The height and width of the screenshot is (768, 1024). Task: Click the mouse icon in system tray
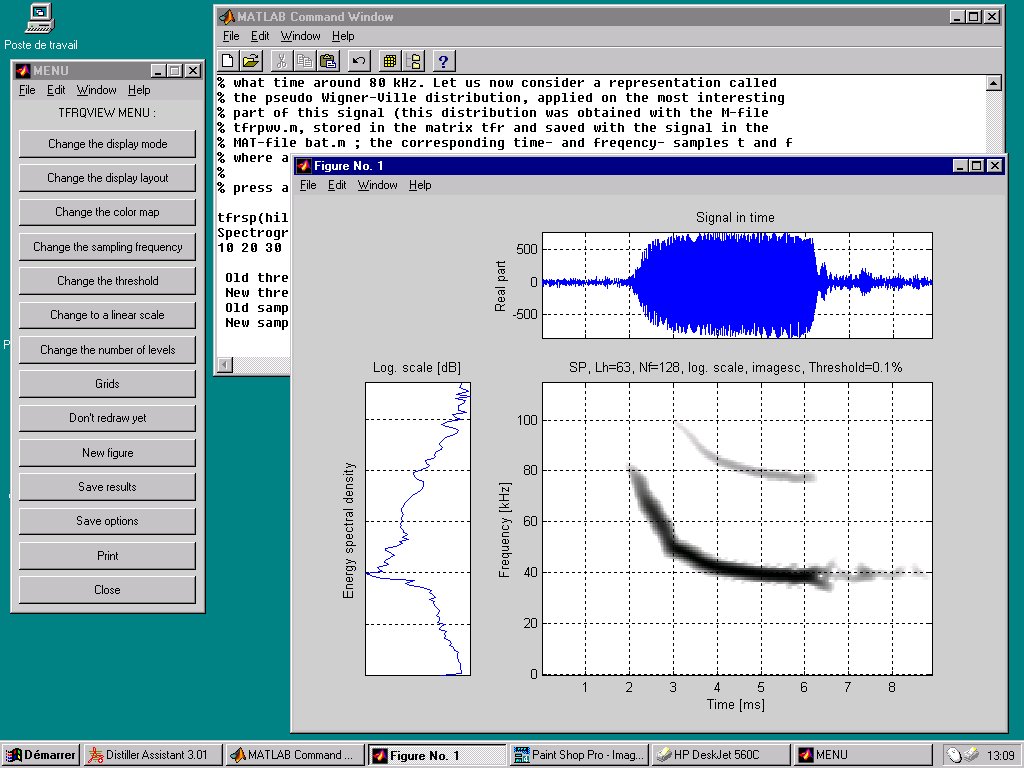(954, 755)
